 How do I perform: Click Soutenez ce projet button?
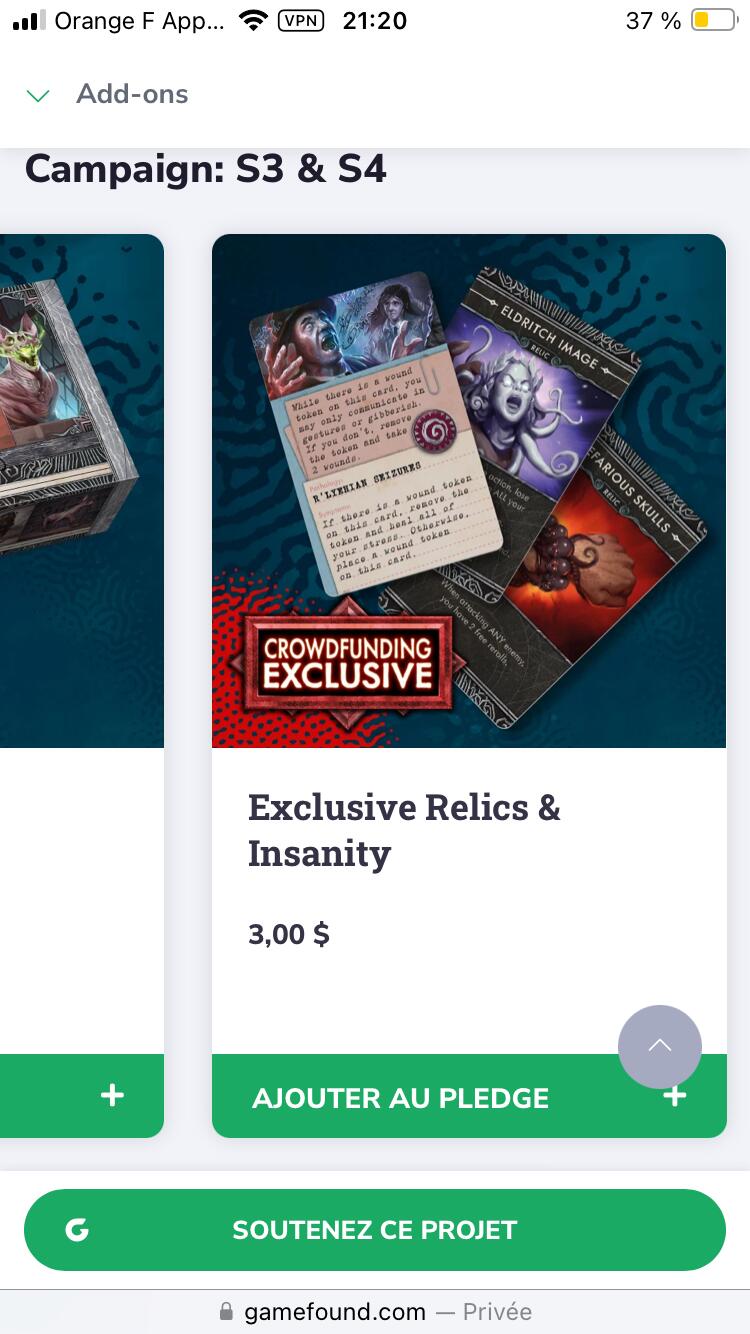point(375,1230)
